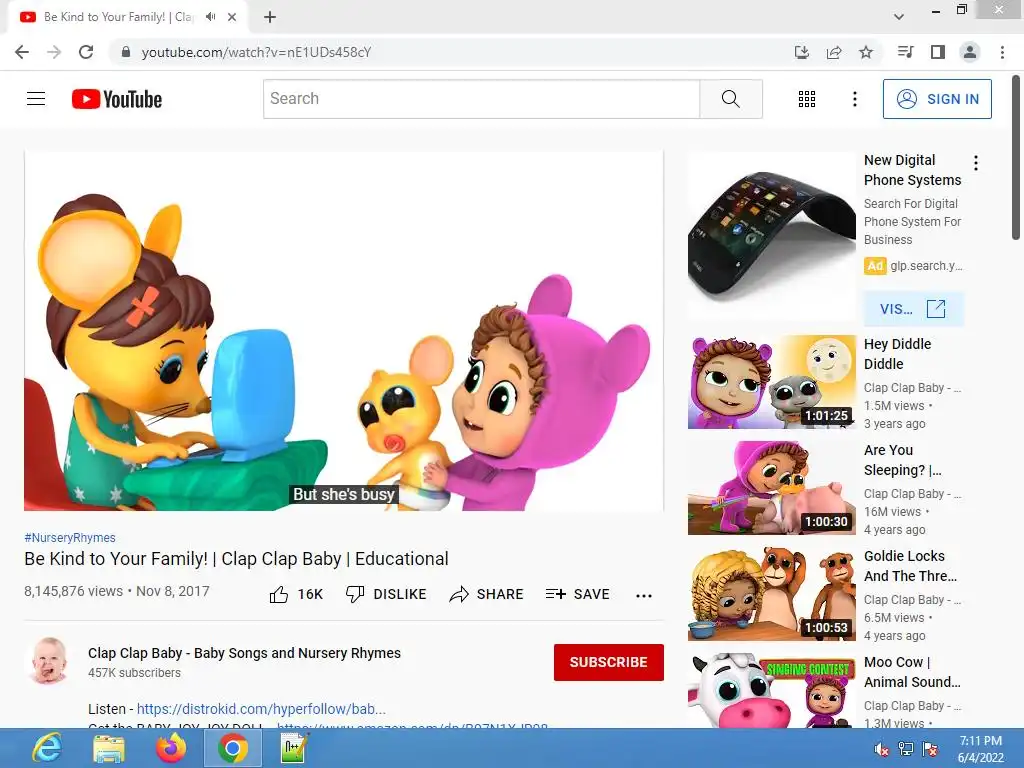1024x768 pixels.
Task: Launch Firefox from taskbar
Action: tap(170, 748)
